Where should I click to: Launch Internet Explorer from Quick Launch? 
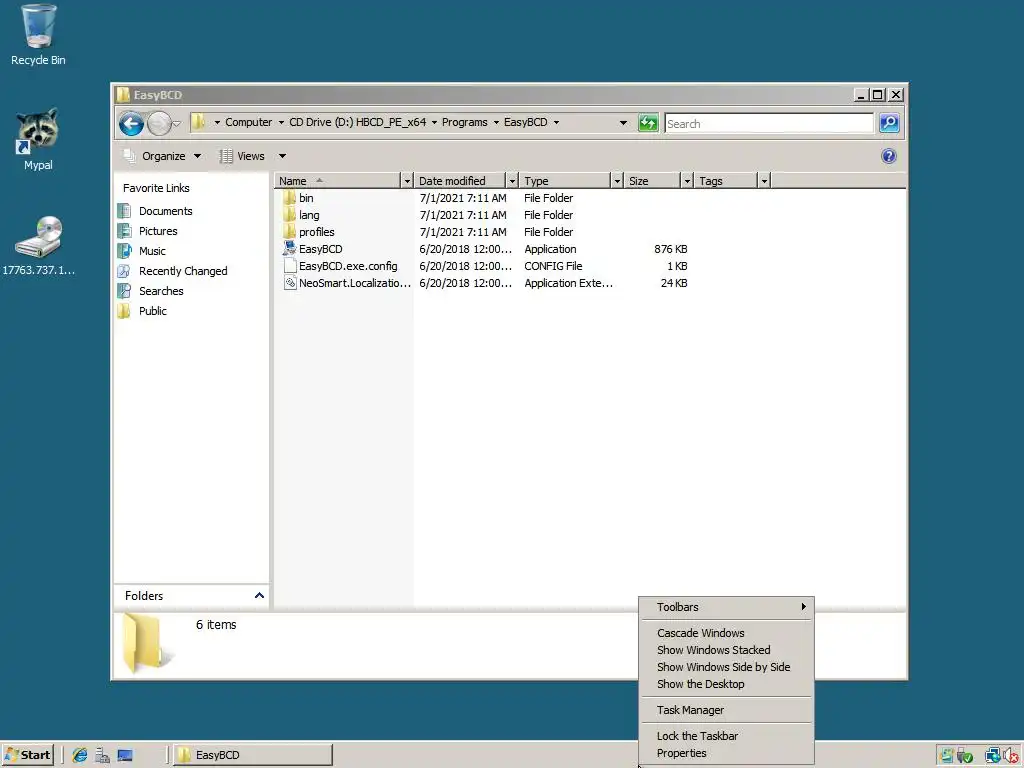tap(80, 755)
